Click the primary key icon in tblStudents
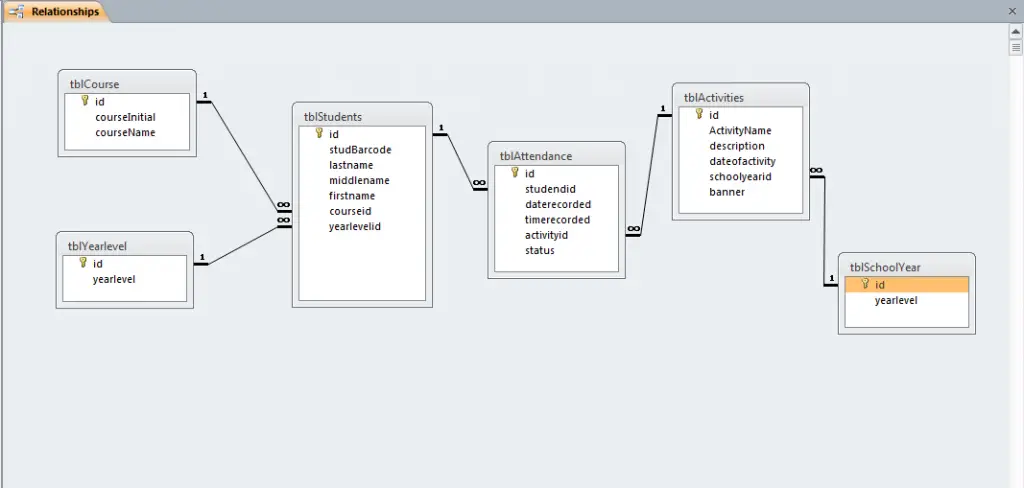Screen dimensions: 1024x488 (x=319, y=133)
